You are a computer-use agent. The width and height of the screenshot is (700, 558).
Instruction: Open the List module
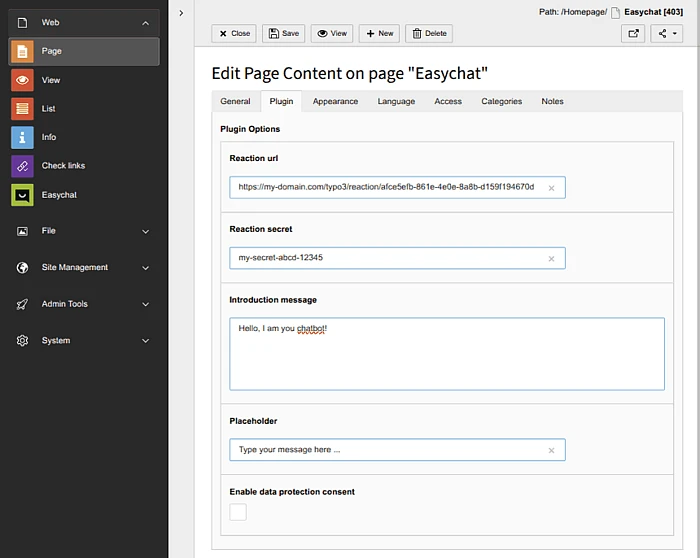48,108
